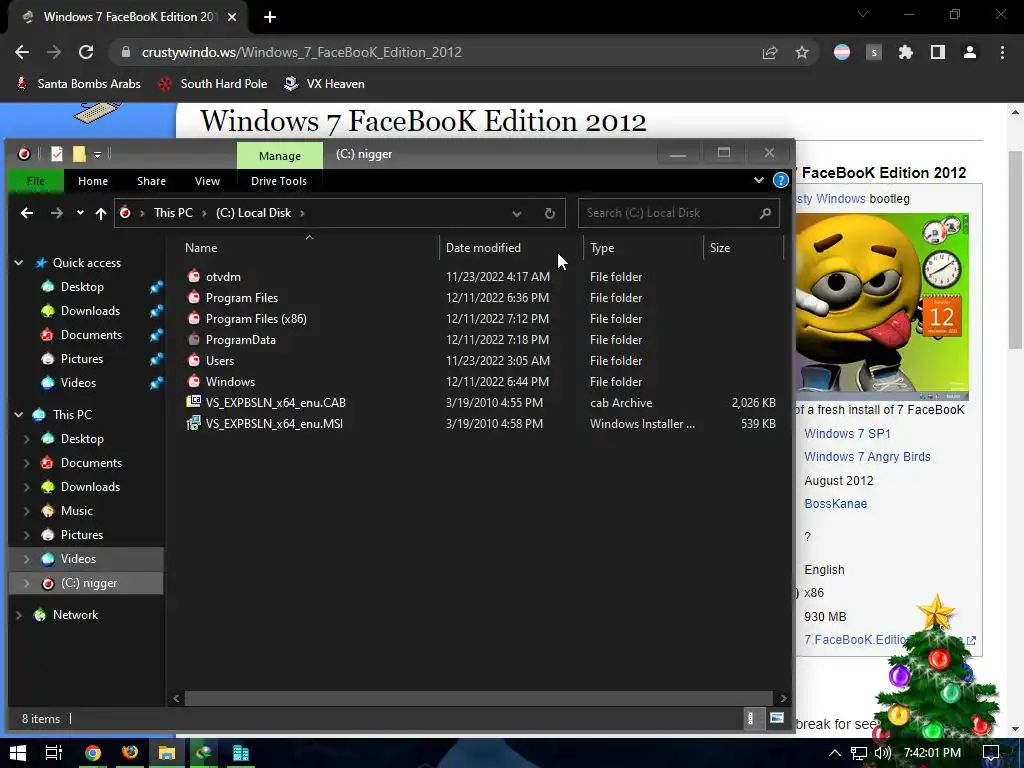Expand the Network node in the navigation pane

(x=19, y=615)
